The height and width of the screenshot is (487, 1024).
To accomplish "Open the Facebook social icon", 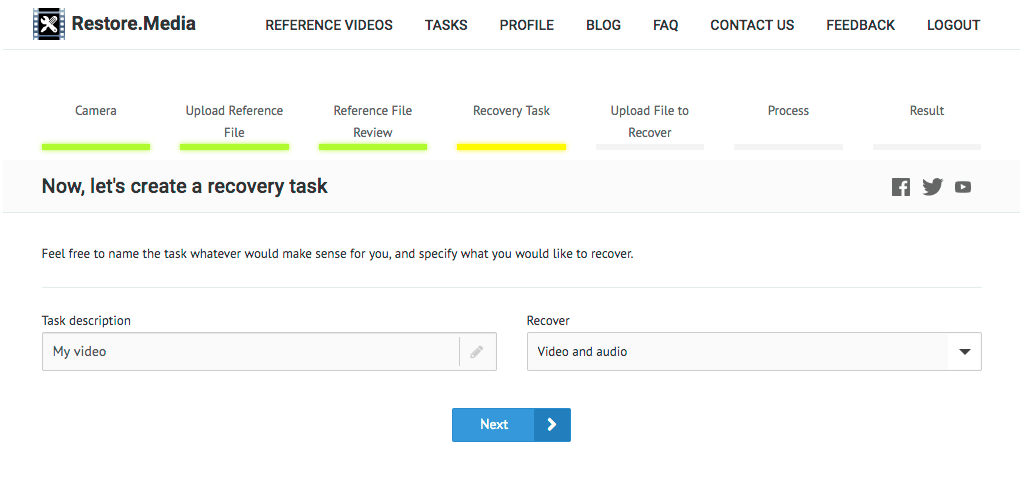I will pos(901,187).
